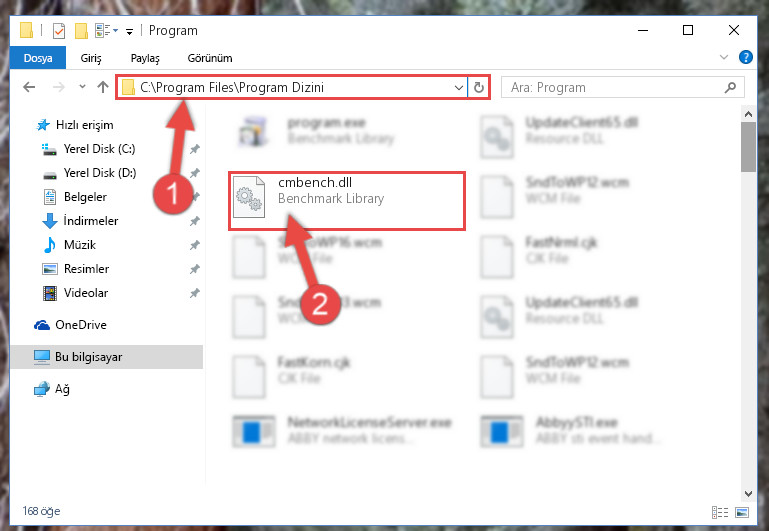This screenshot has height=531, width=769.
Task: Click the refresh button beside the address bar
Action: [x=479, y=88]
